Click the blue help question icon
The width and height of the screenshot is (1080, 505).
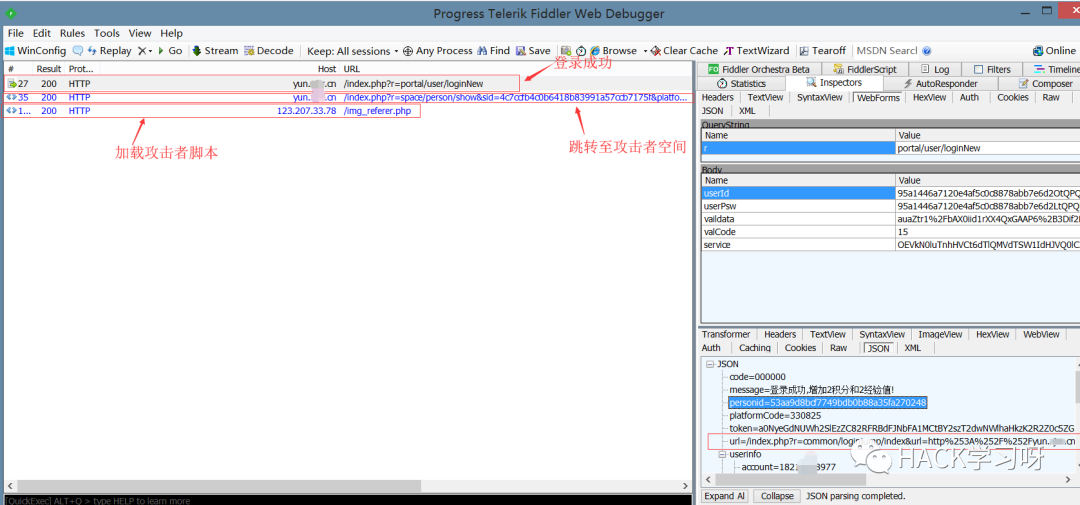tap(927, 51)
